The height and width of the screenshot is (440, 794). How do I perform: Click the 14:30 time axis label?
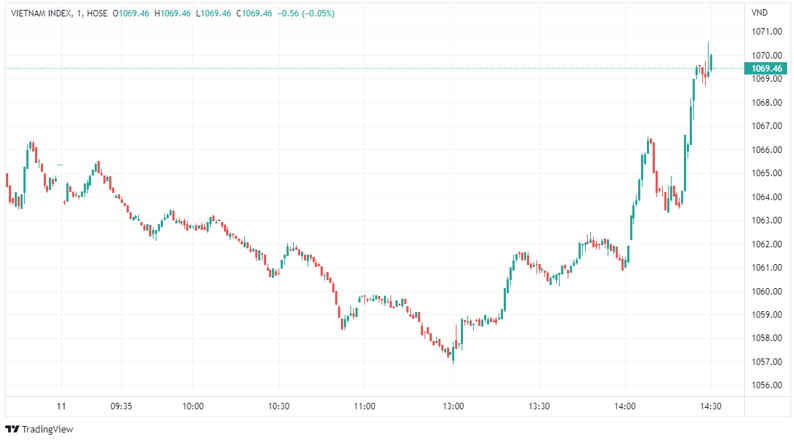pos(710,407)
